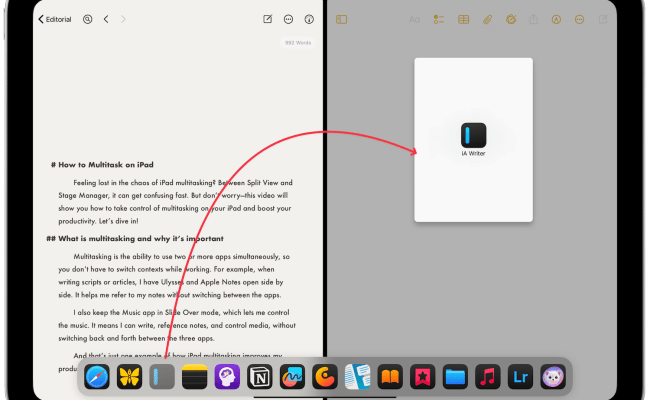
Task: Launch Music from the dock
Action: coord(488,377)
